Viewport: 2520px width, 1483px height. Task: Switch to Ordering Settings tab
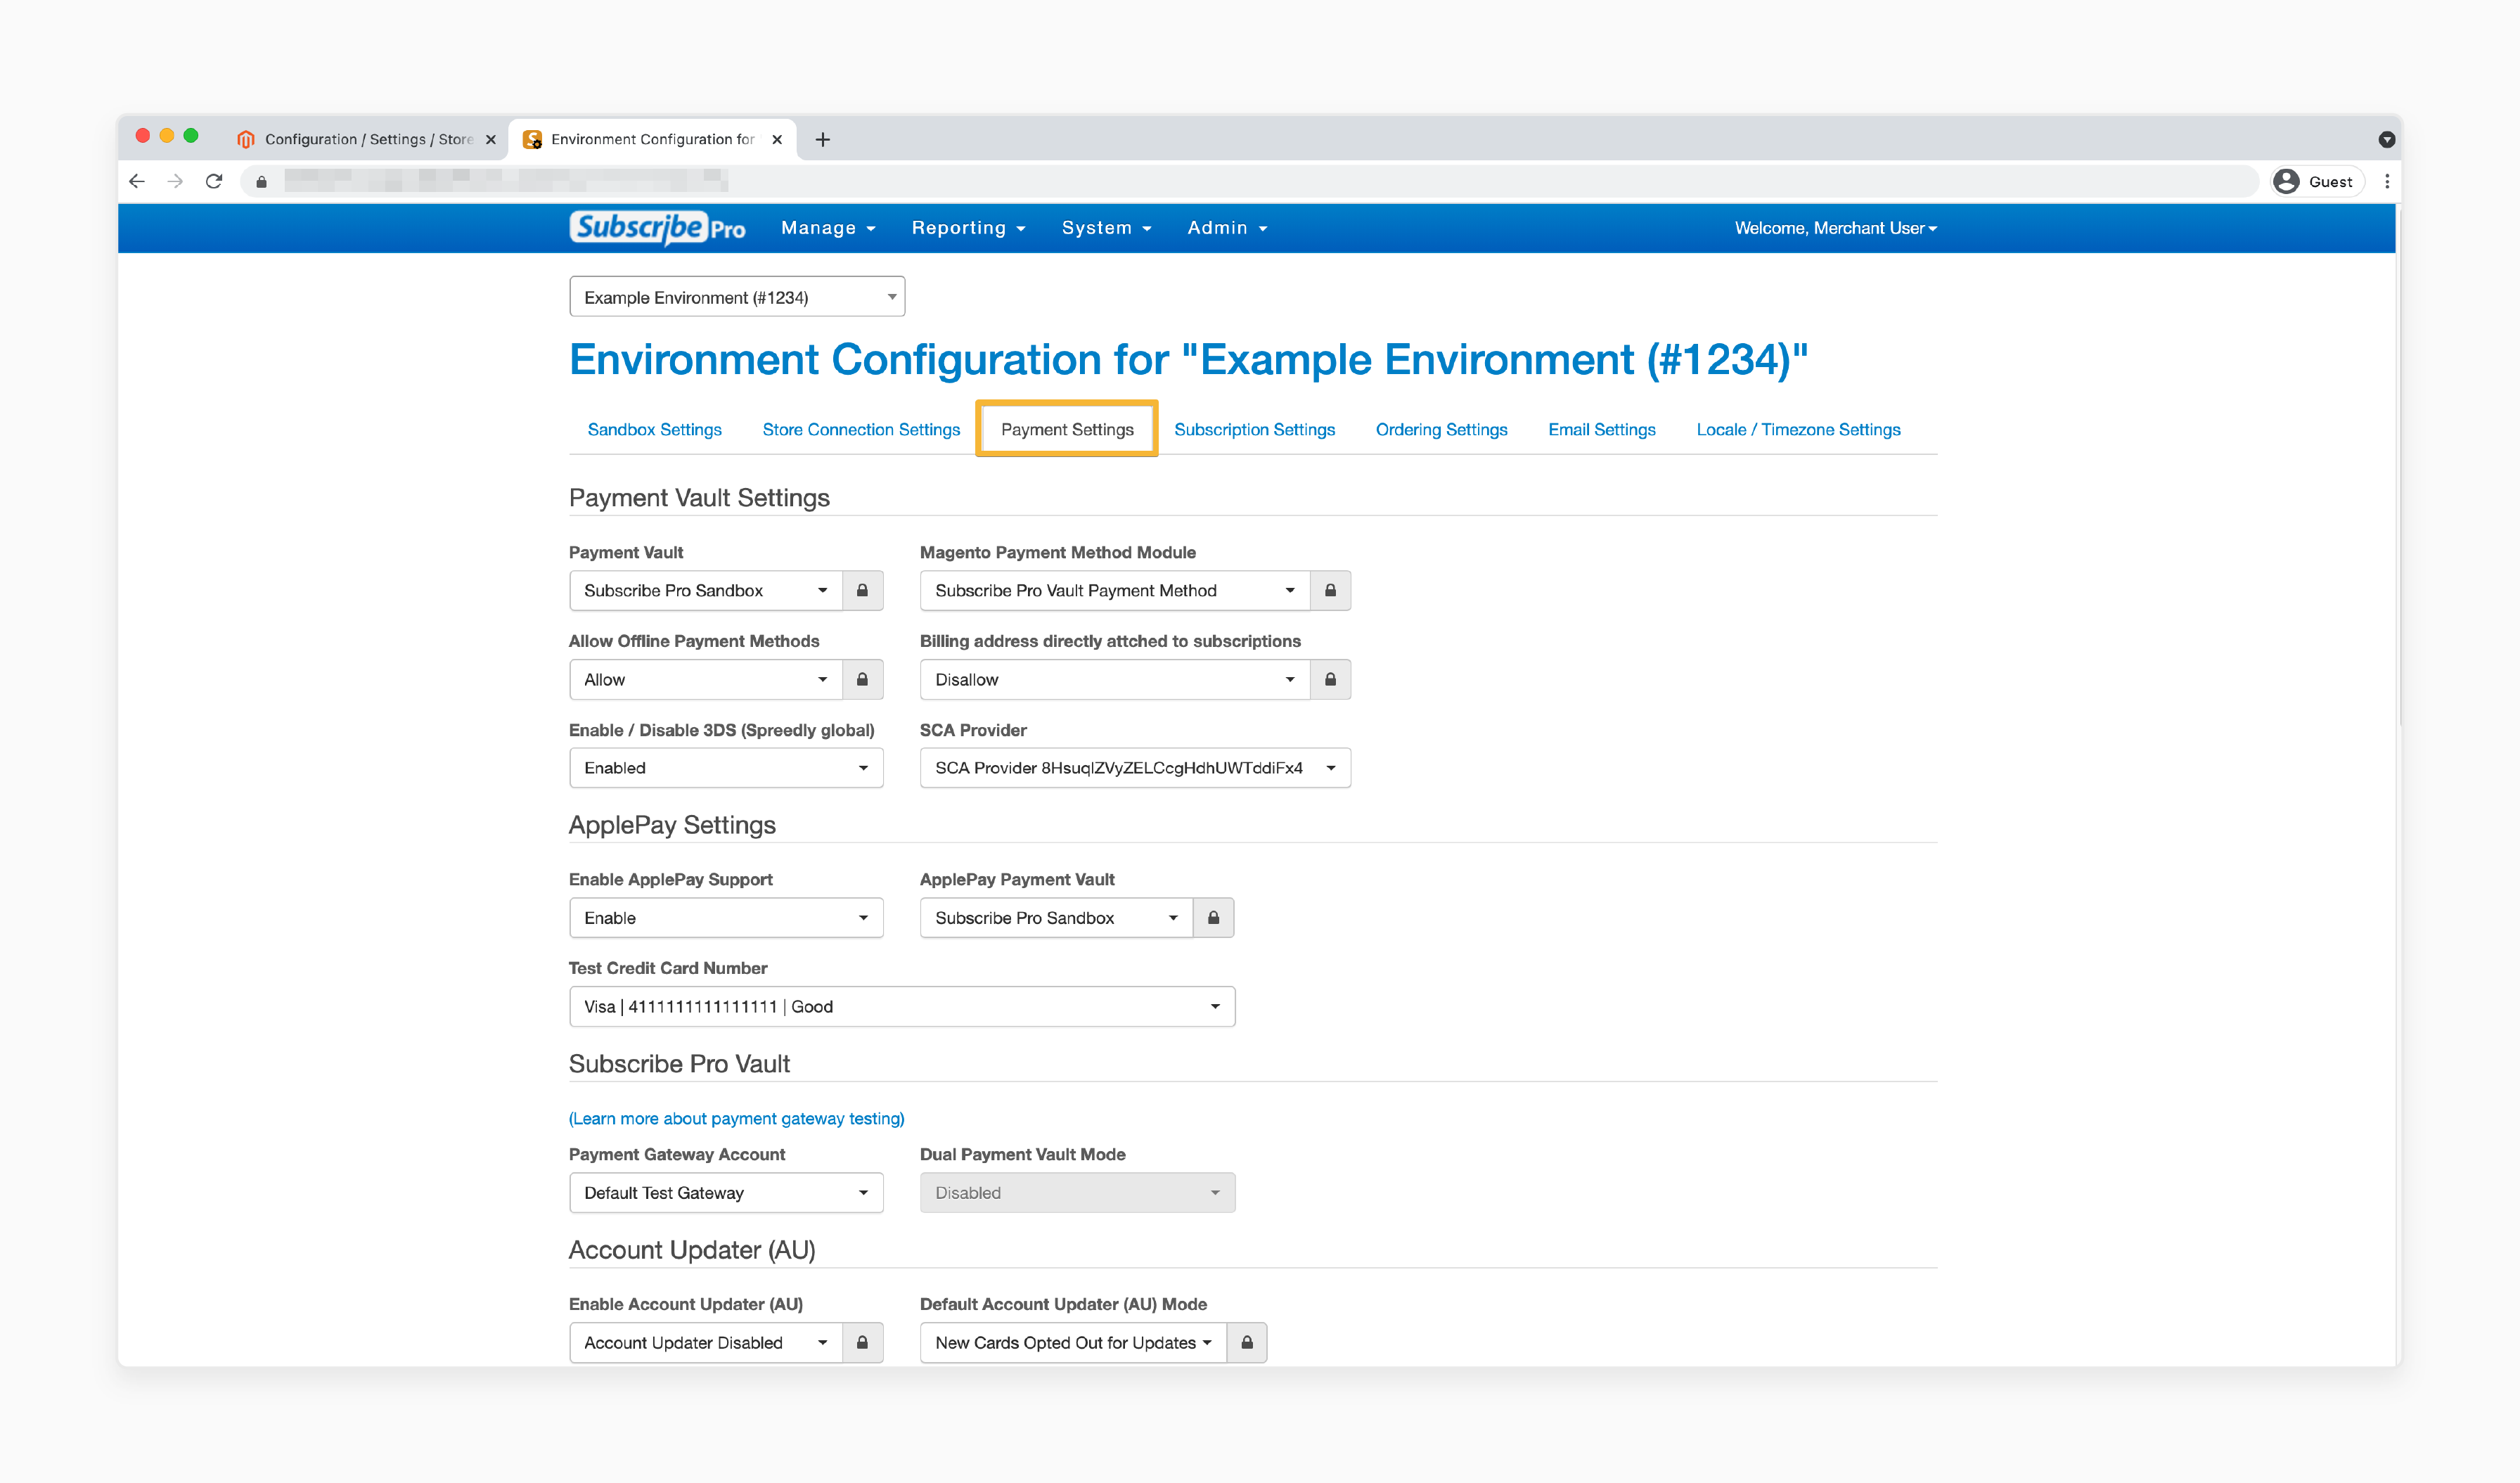pos(1441,429)
